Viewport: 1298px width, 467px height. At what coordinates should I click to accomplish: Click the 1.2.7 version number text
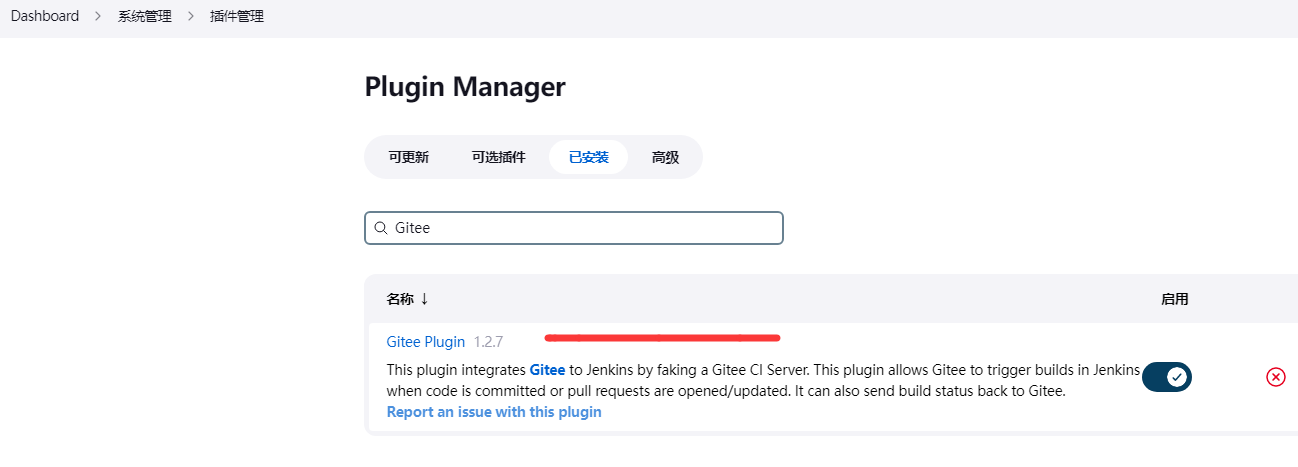pos(488,342)
